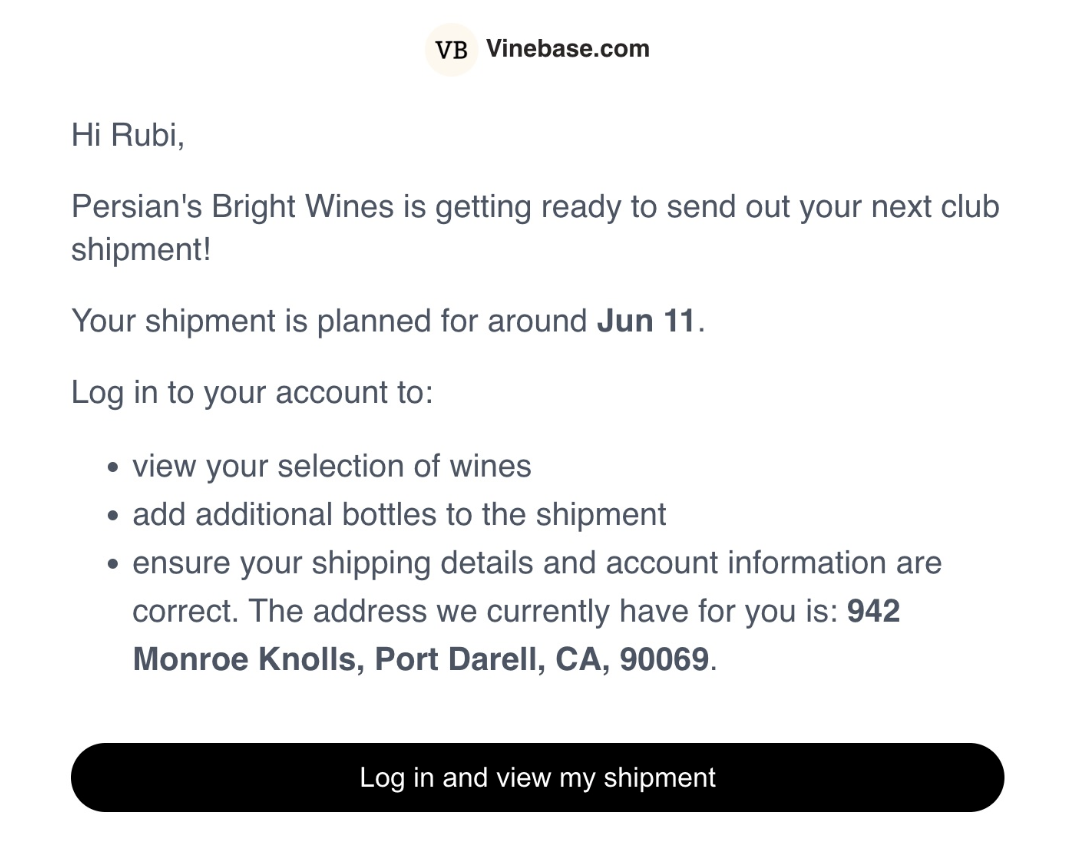1080x854 pixels.
Task: Click the "Log in to your account to:" line
Action: (252, 392)
